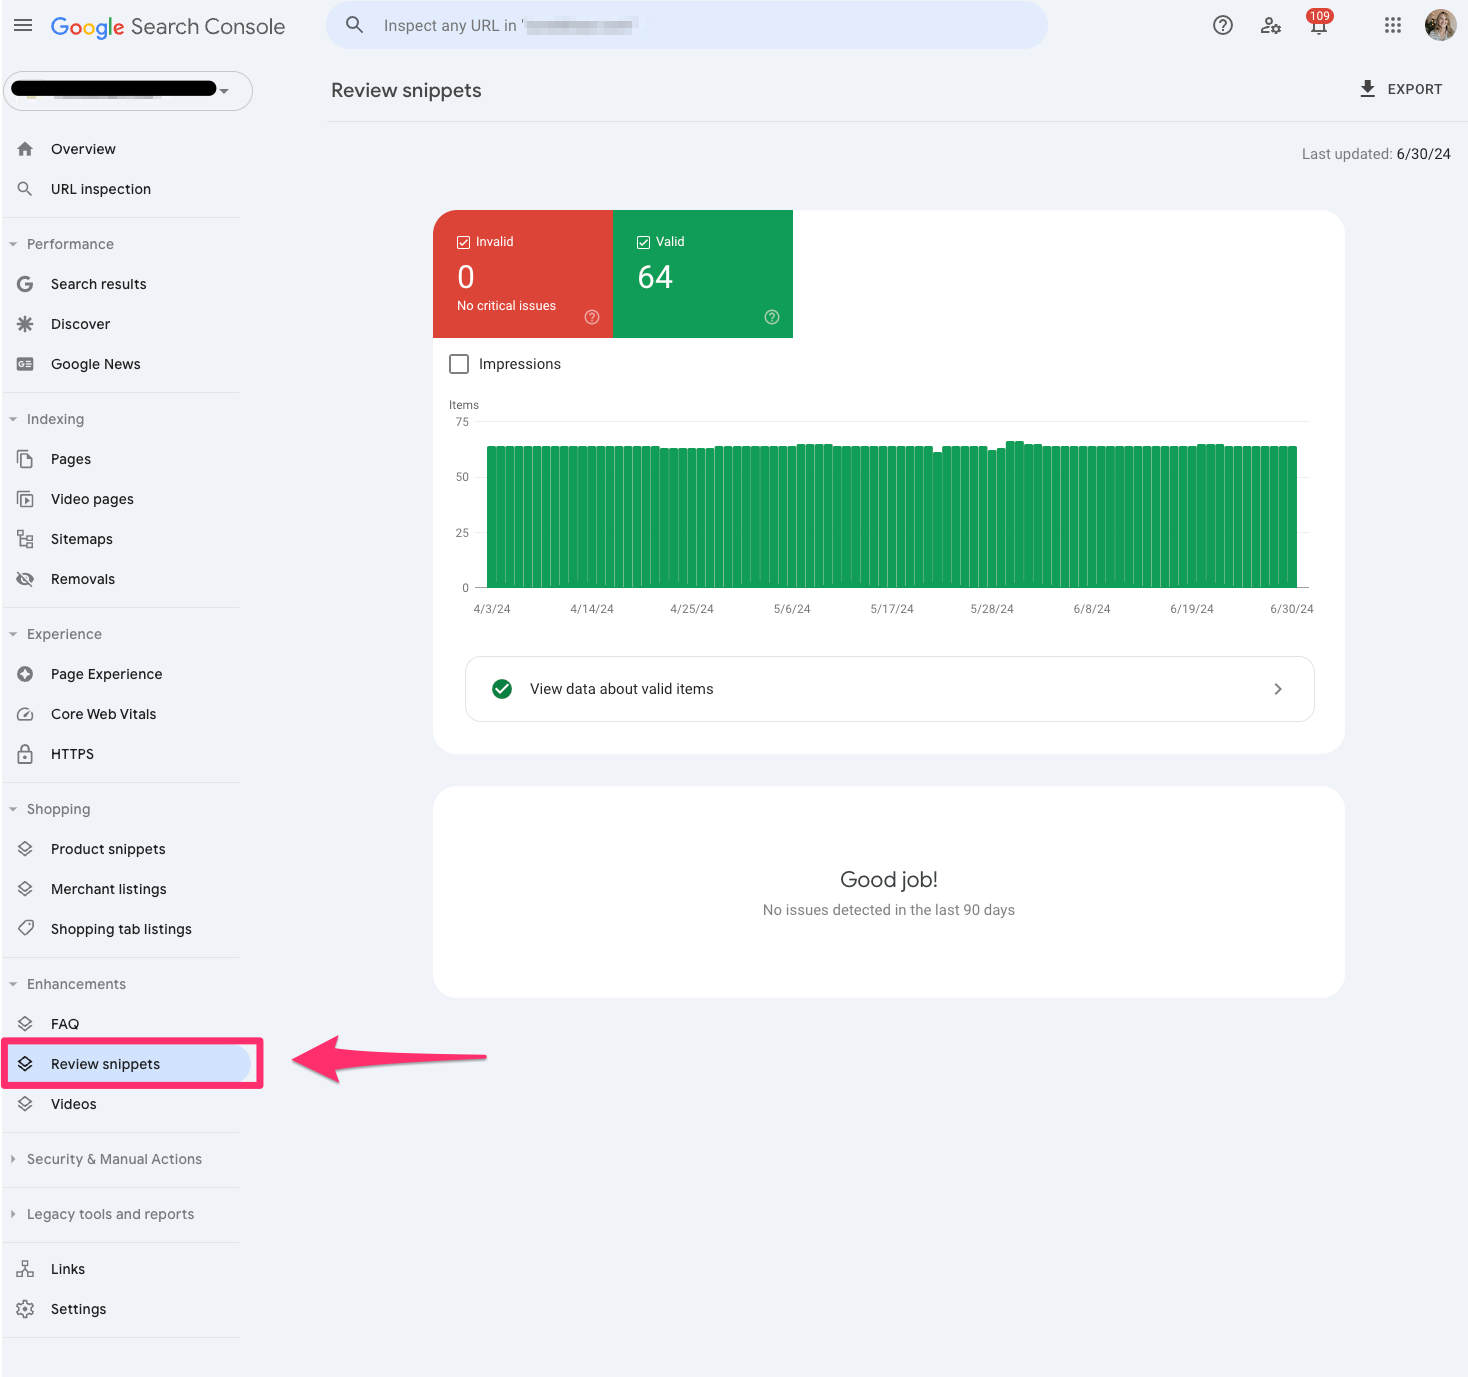
Task: Click help icon in the Invalid card
Action: click(x=592, y=317)
